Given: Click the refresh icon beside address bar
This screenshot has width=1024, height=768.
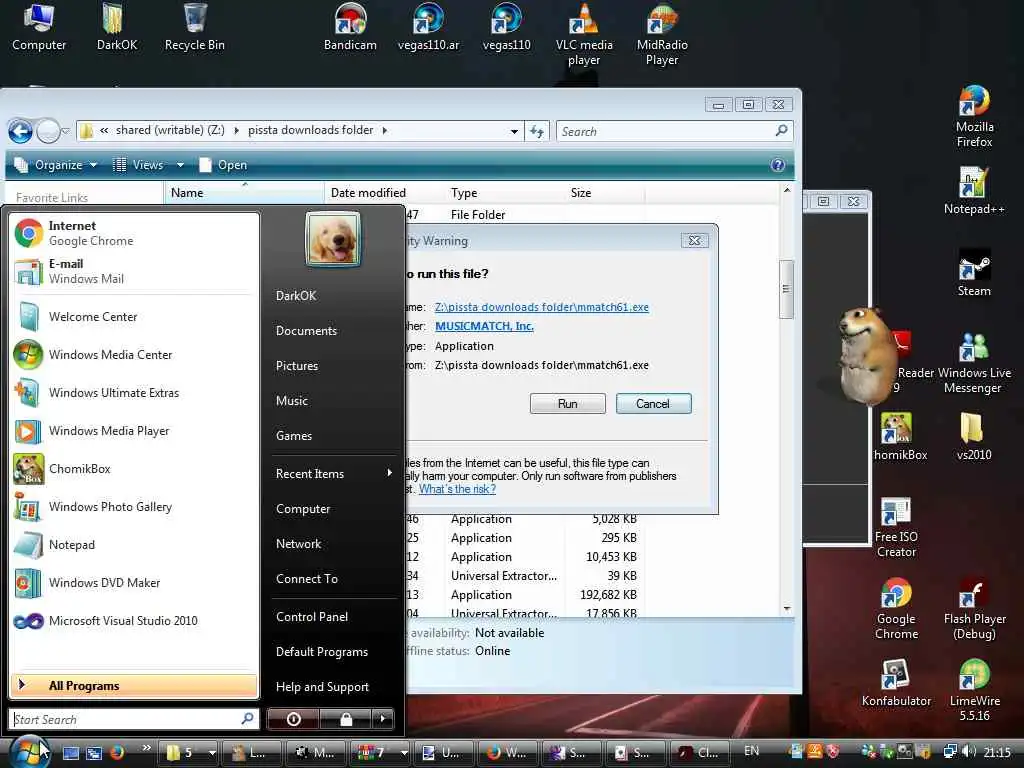Looking at the screenshot, I should coord(537,131).
